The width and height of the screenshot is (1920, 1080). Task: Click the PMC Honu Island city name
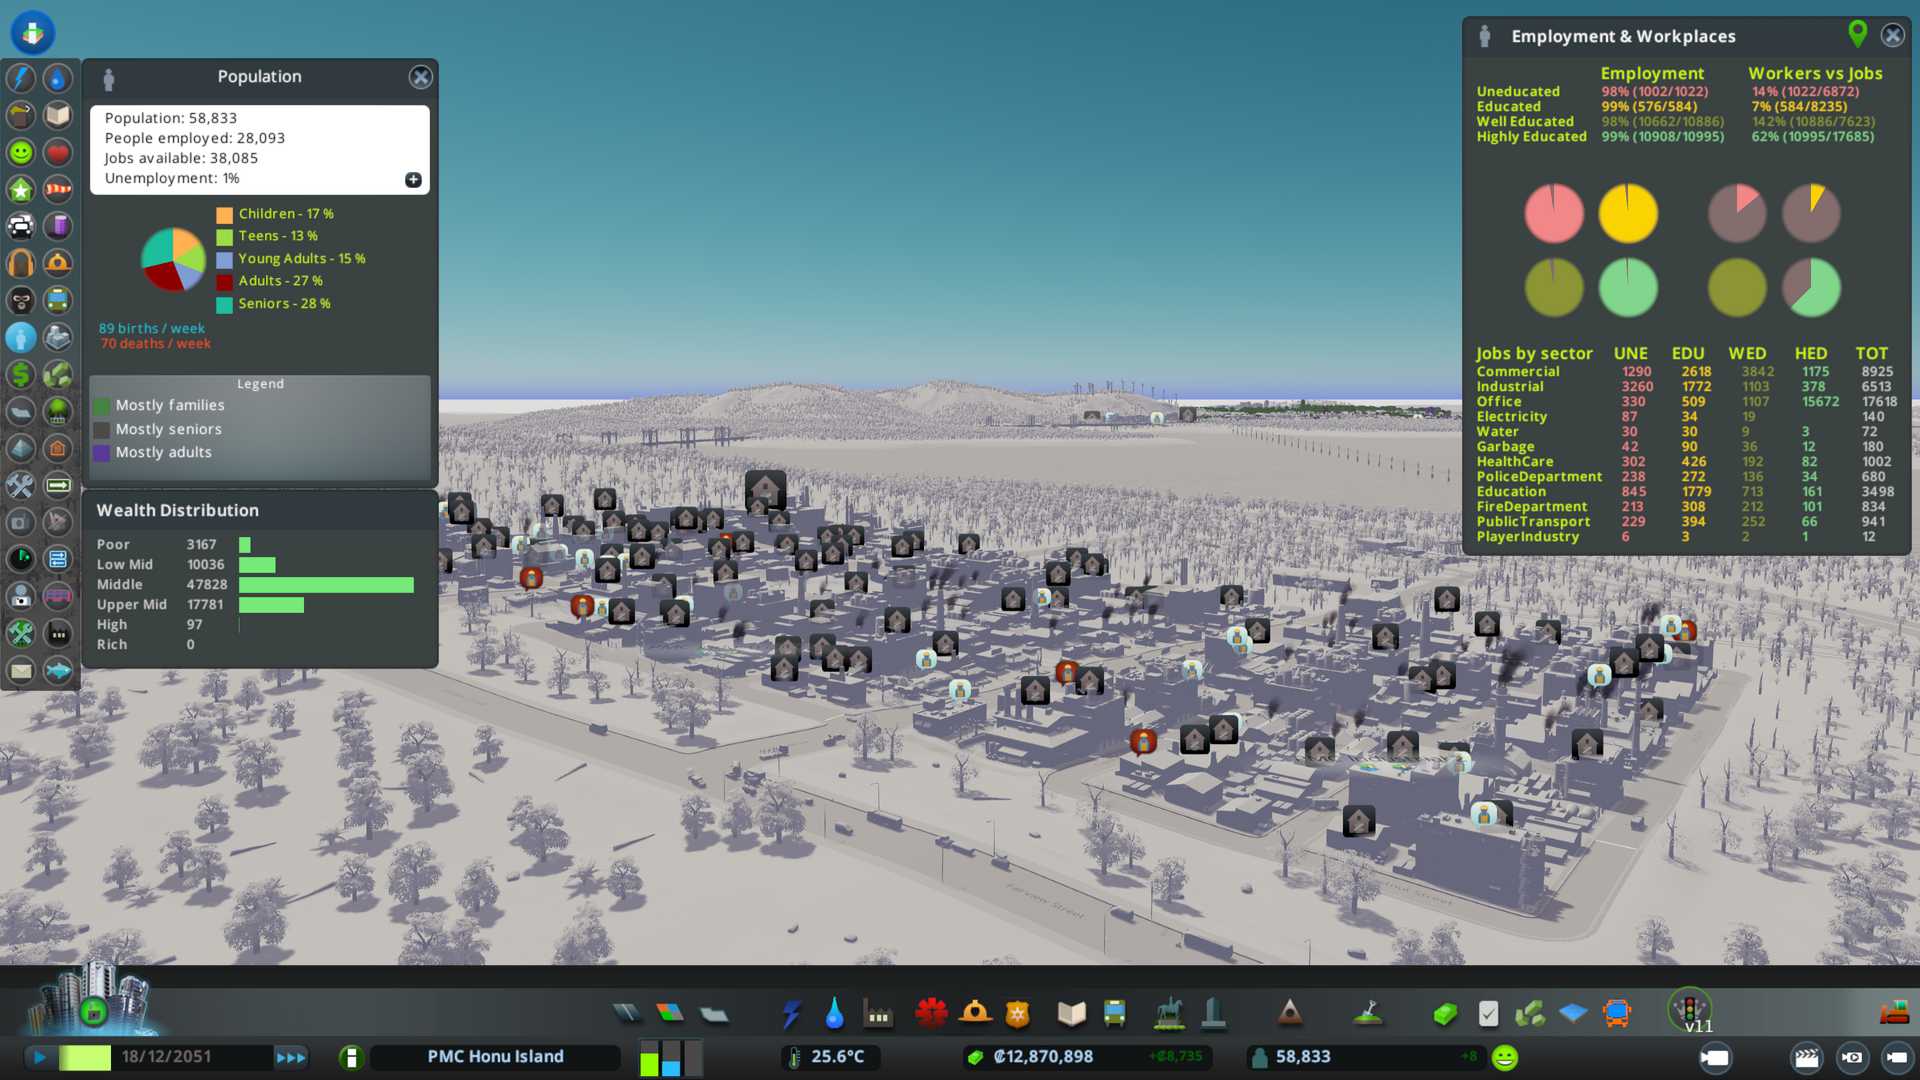[x=495, y=1057]
